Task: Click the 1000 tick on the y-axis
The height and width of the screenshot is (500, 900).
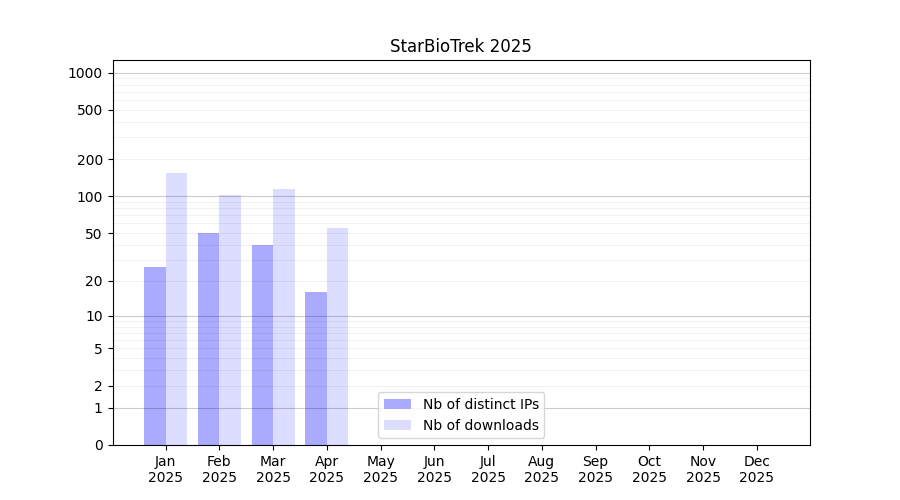Action: pyautogui.click(x=85, y=73)
